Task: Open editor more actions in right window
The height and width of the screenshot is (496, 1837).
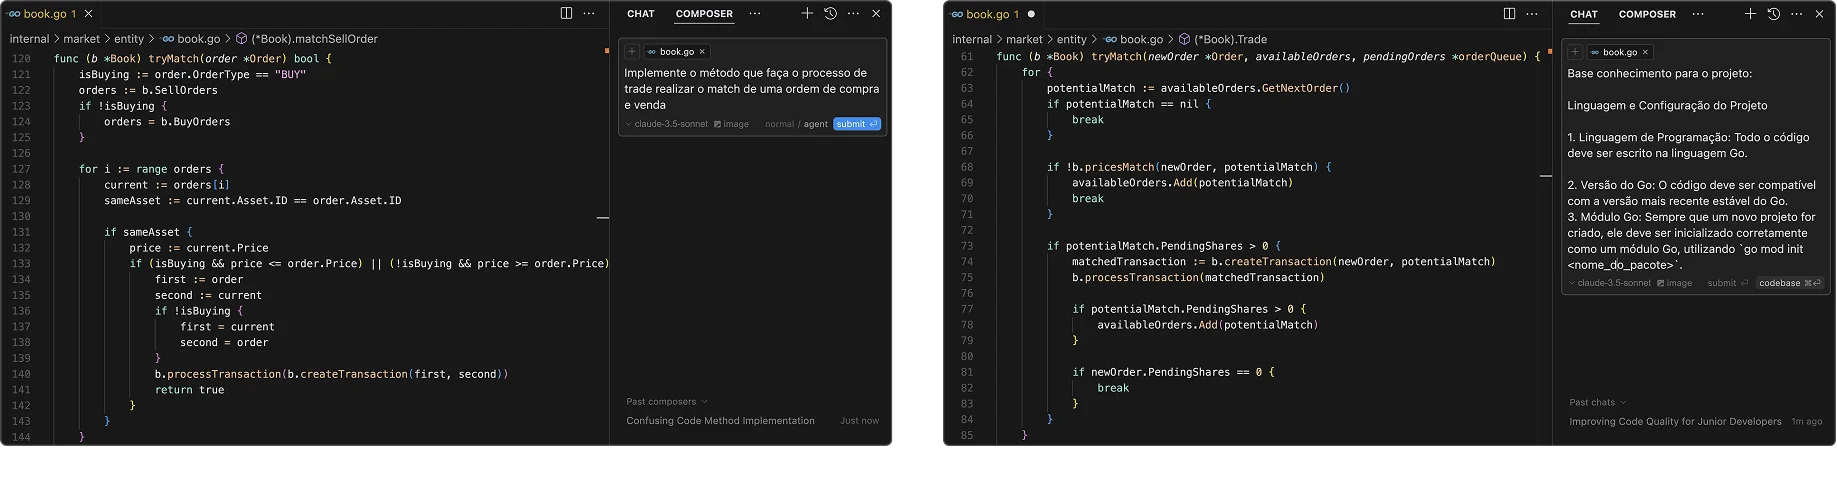Action: click(x=1532, y=14)
